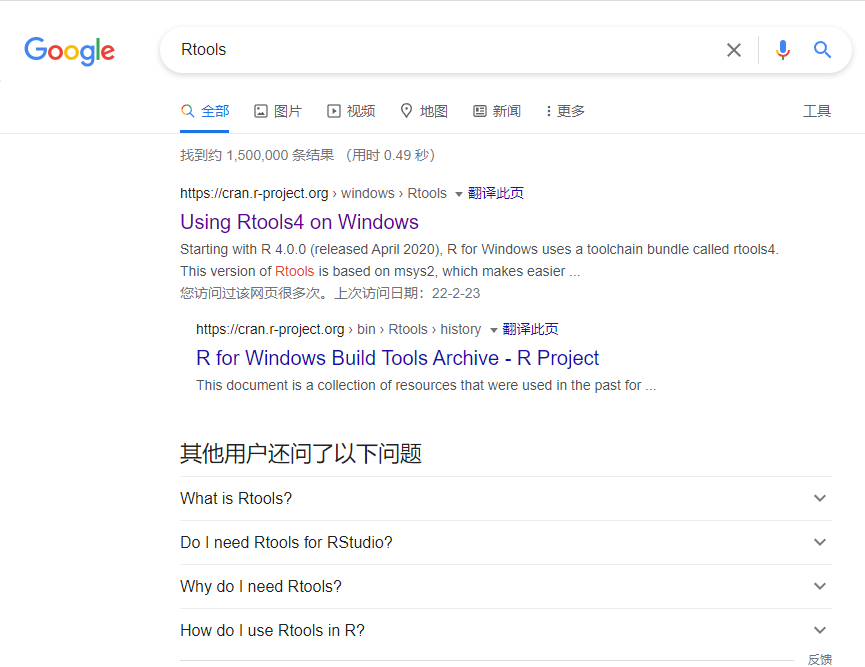Open dropdown arrow next to windows › Rtools URL

pyautogui.click(x=458, y=194)
